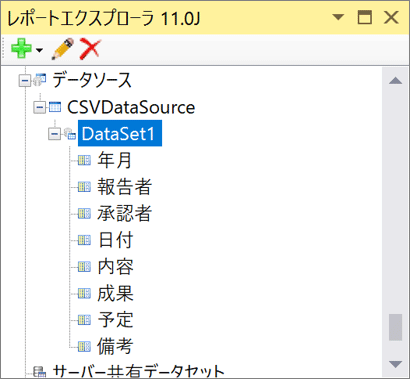Image resolution: width=410 pixels, height=379 pixels.
Task: Click the field icon beside 内容
Action: (84, 267)
